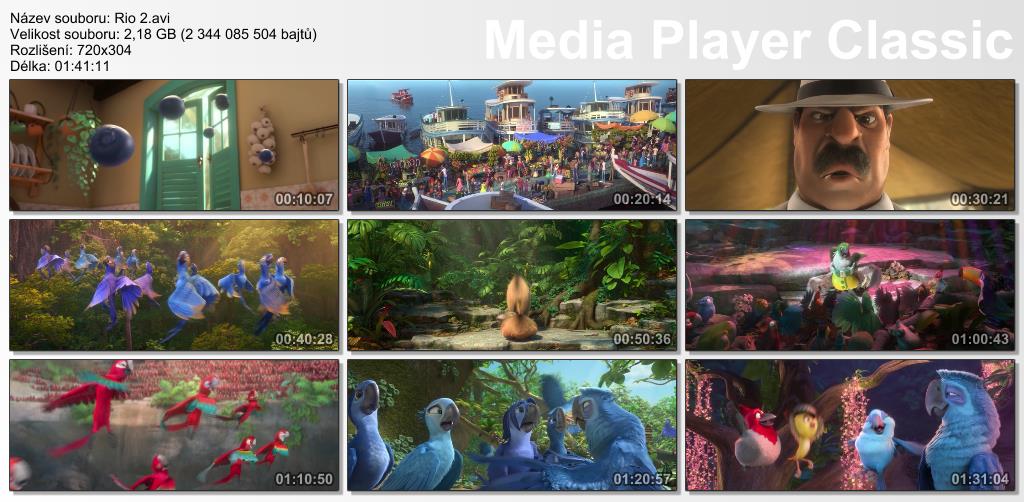Click the jungle clearing thumbnail with furry animal
This screenshot has width=1024, height=502.
[512, 285]
